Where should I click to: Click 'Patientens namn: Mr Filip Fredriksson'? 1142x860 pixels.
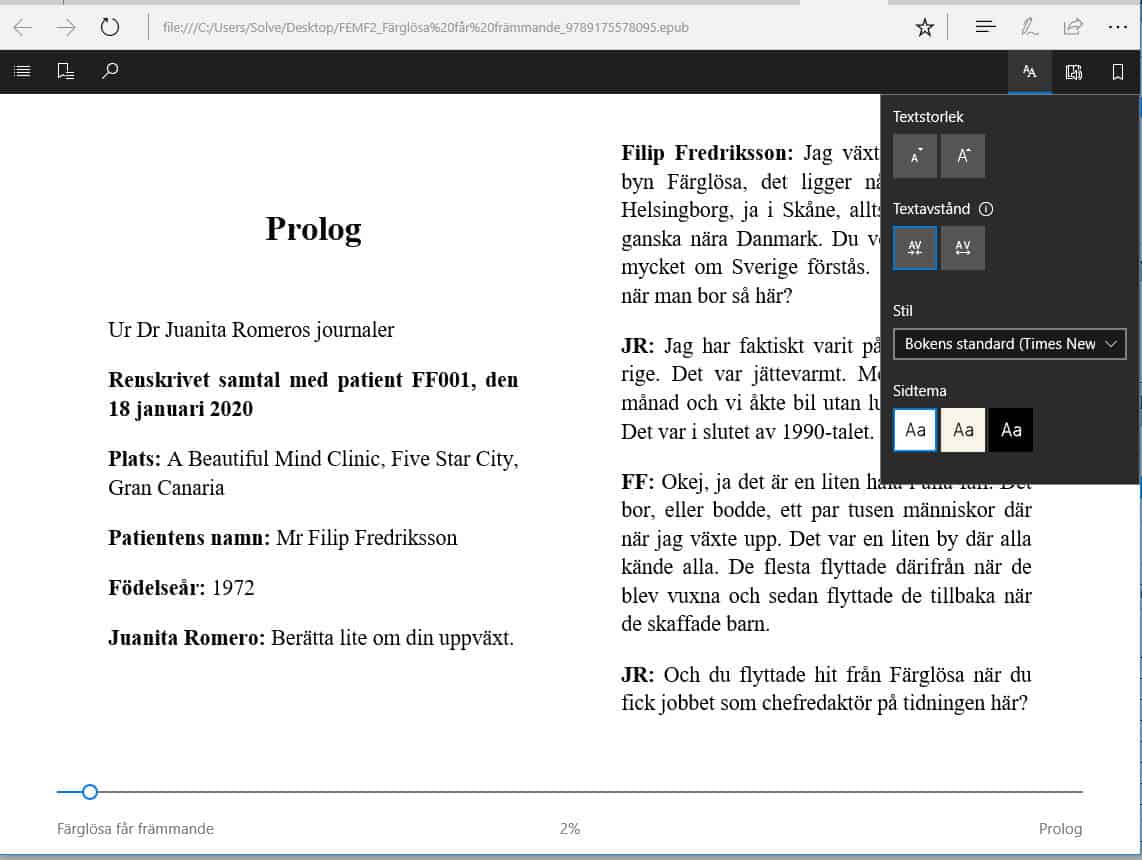(x=283, y=538)
